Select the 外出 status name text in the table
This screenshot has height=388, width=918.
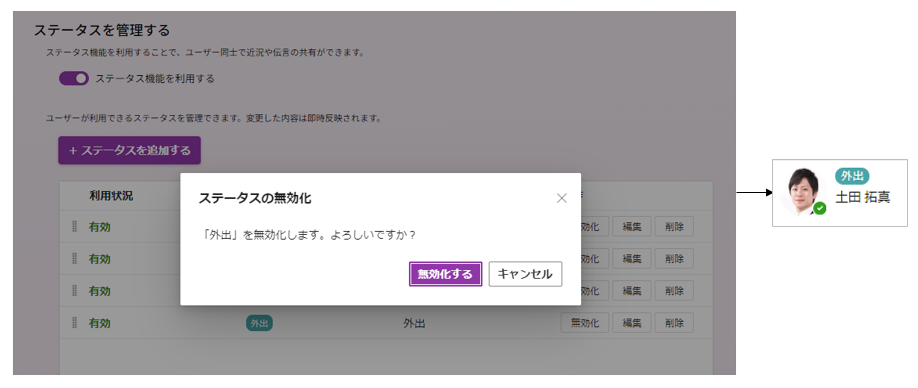(x=414, y=323)
